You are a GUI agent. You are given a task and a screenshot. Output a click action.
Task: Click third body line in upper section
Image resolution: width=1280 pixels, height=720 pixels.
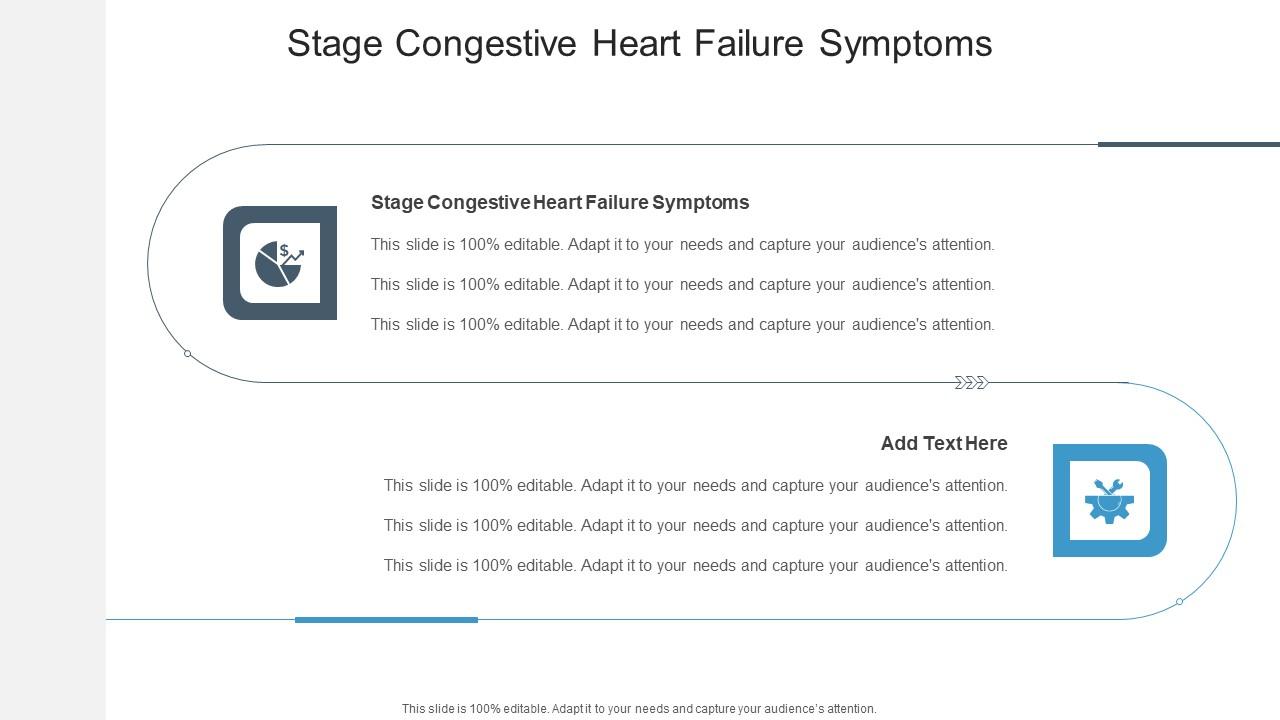[683, 325]
